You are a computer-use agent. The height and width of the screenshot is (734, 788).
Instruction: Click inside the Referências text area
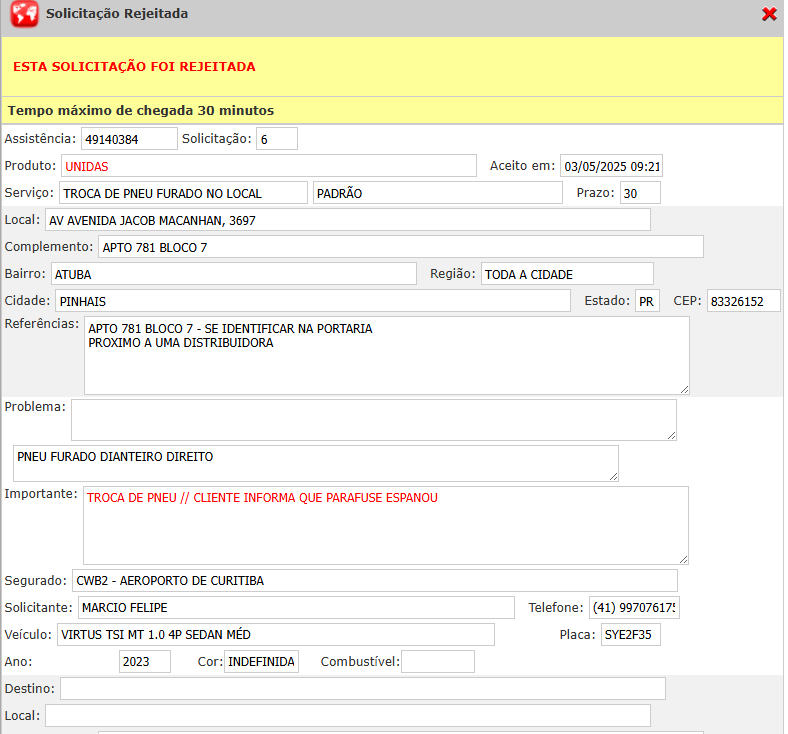click(386, 356)
